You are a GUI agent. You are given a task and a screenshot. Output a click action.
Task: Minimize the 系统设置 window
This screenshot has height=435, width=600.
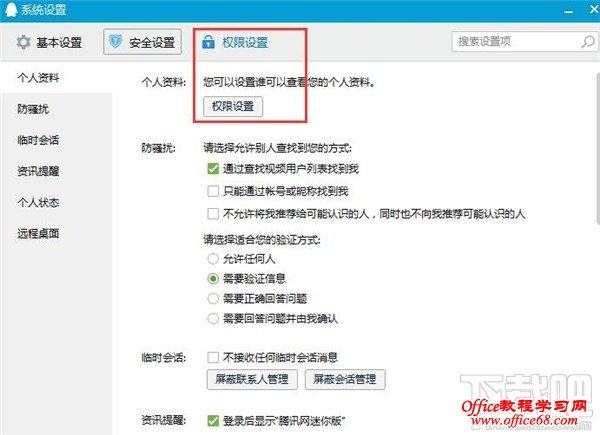(x=569, y=11)
